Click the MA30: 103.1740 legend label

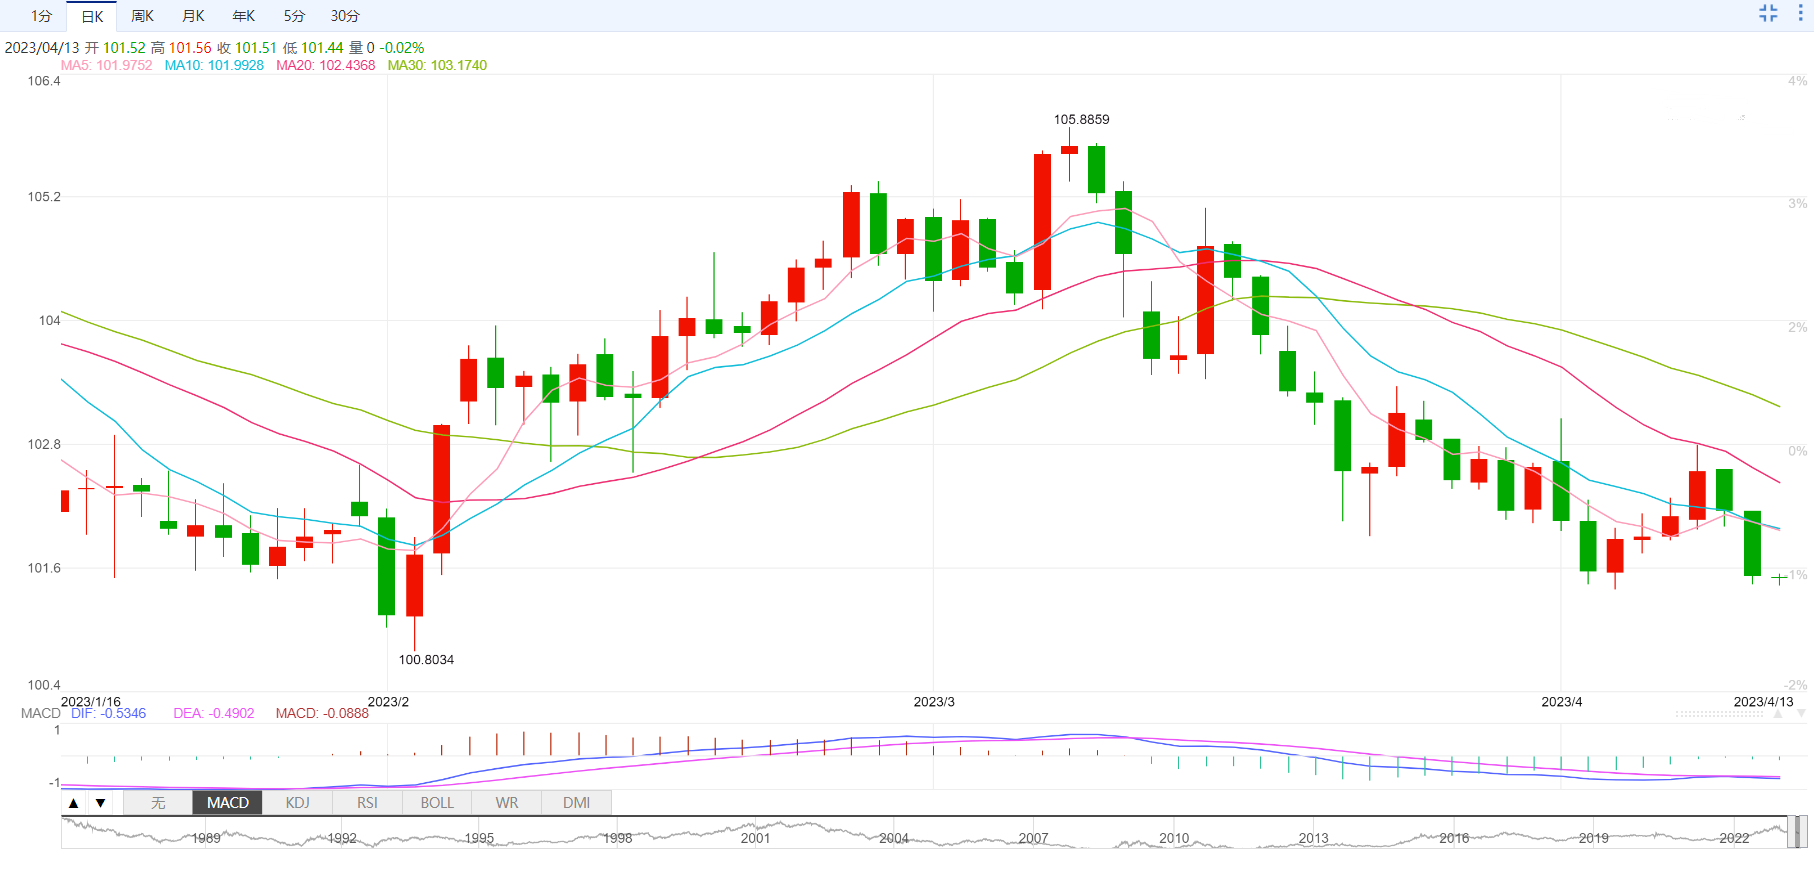437,65
